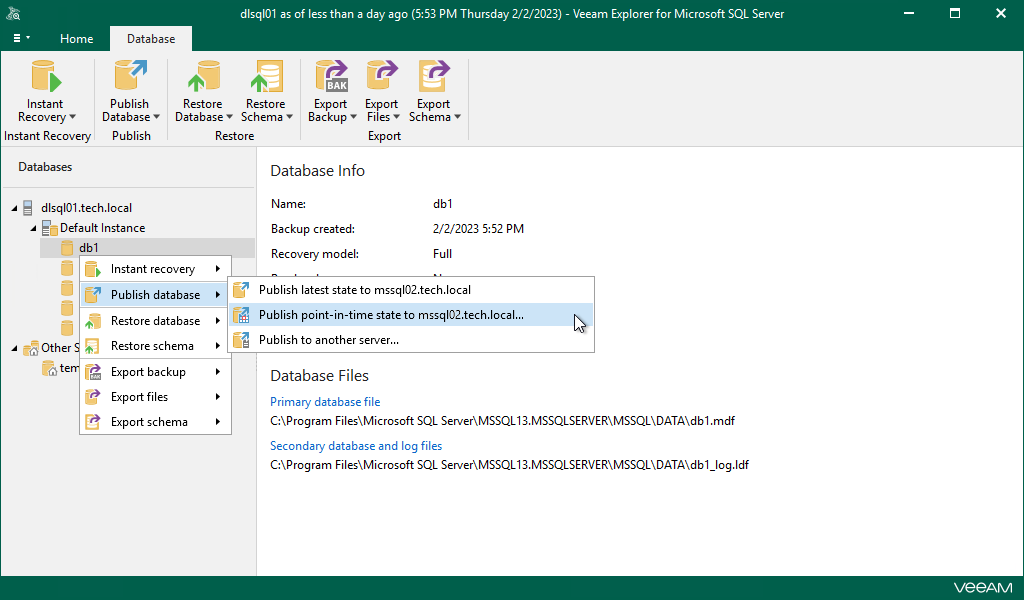
Task: Click the db1.mdf file path text
Action: (x=502, y=421)
